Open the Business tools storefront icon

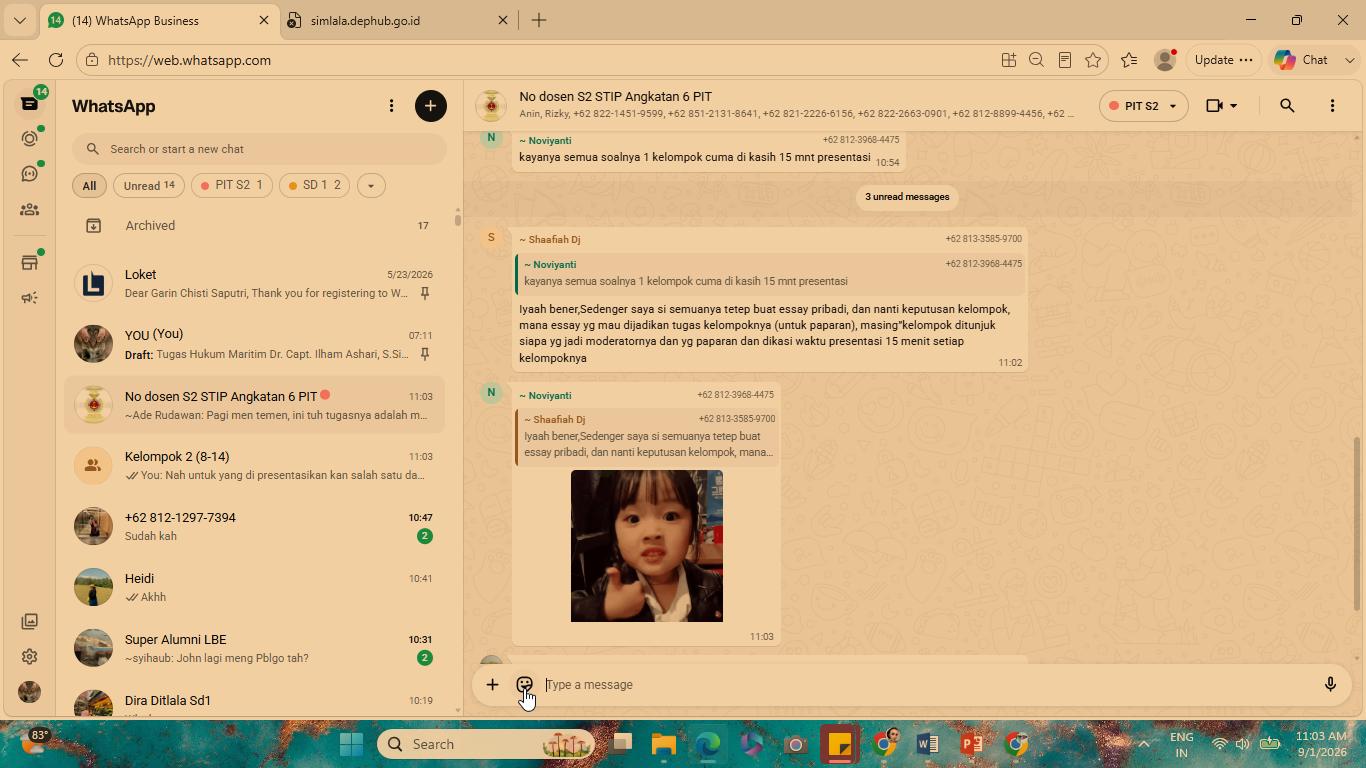pos(29,262)
